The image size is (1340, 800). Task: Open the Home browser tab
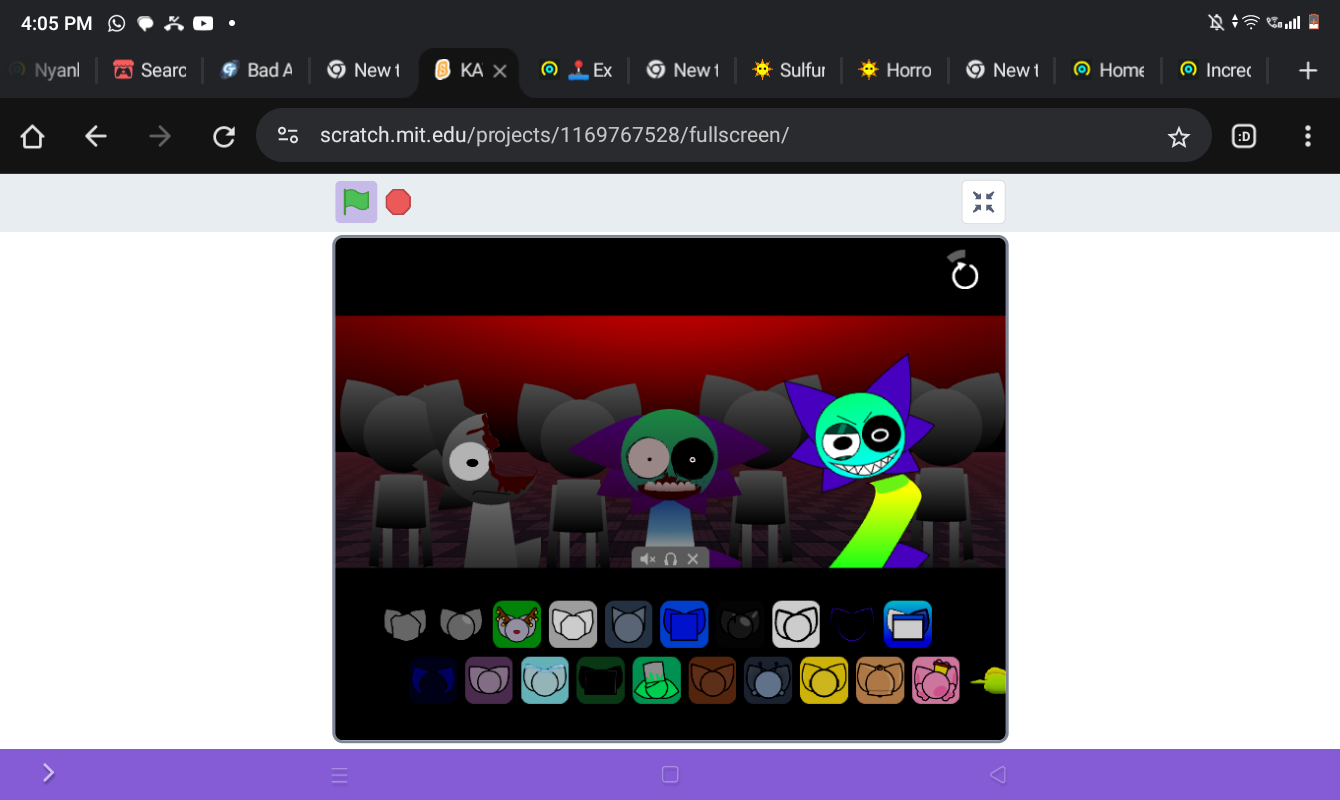pyautogui.click(x=1108, y=70)
